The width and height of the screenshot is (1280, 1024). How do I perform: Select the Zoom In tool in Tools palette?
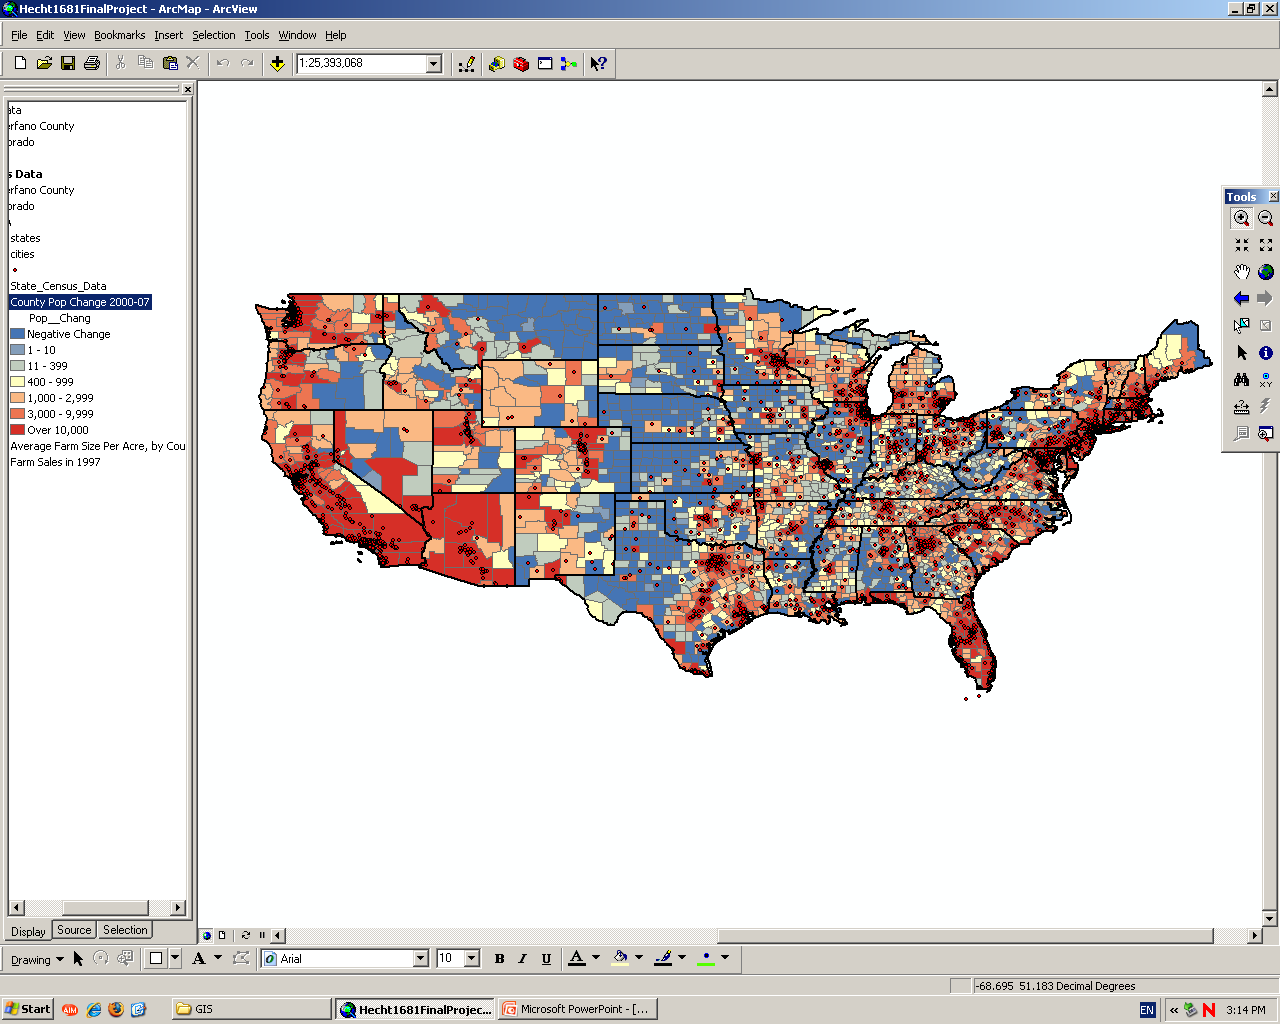1241,218
